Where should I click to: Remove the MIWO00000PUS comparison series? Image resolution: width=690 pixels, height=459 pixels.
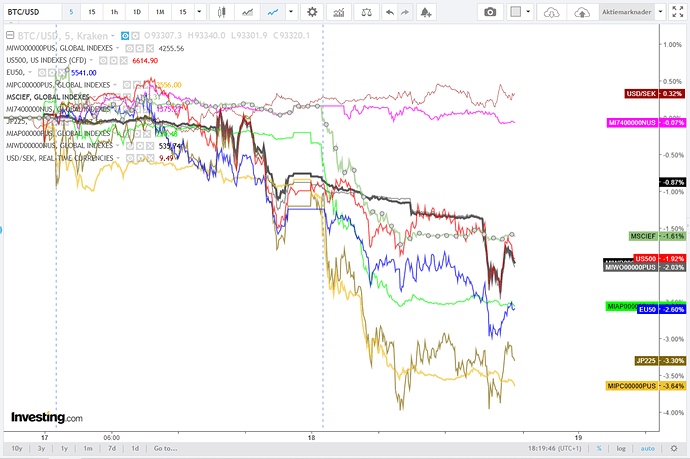tap(150, 48)
